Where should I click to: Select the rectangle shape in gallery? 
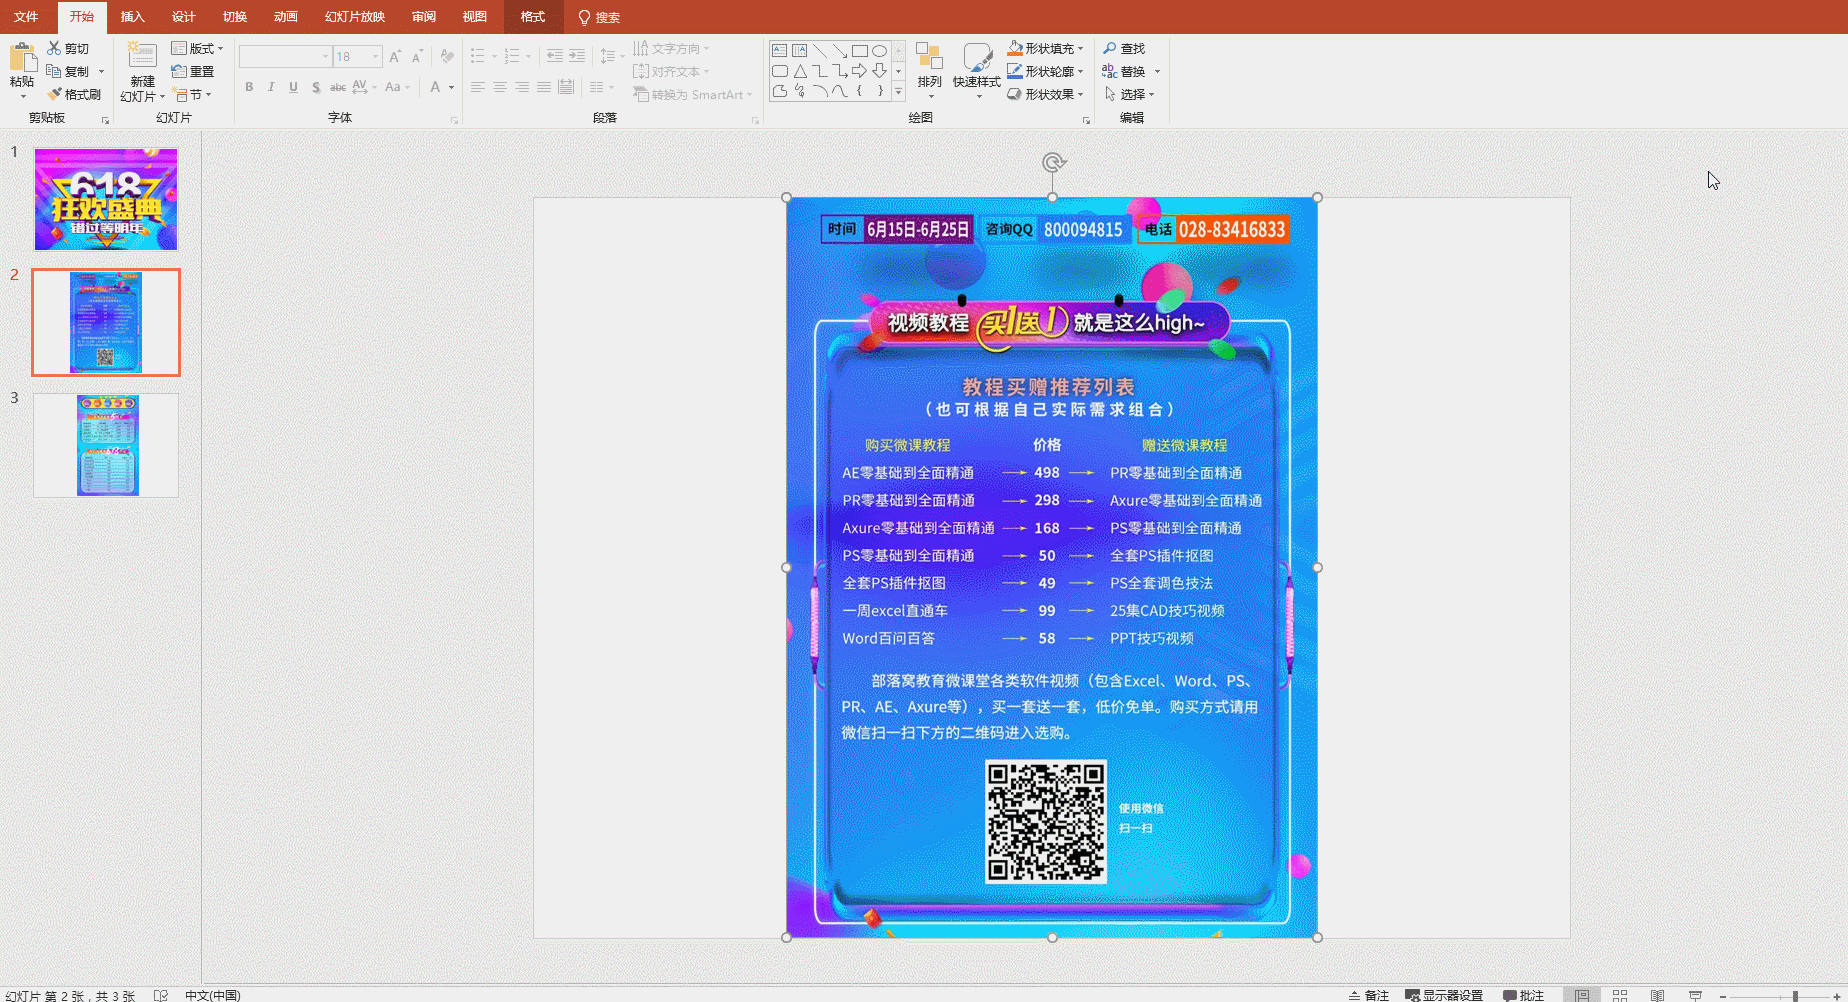click(859, 50)
